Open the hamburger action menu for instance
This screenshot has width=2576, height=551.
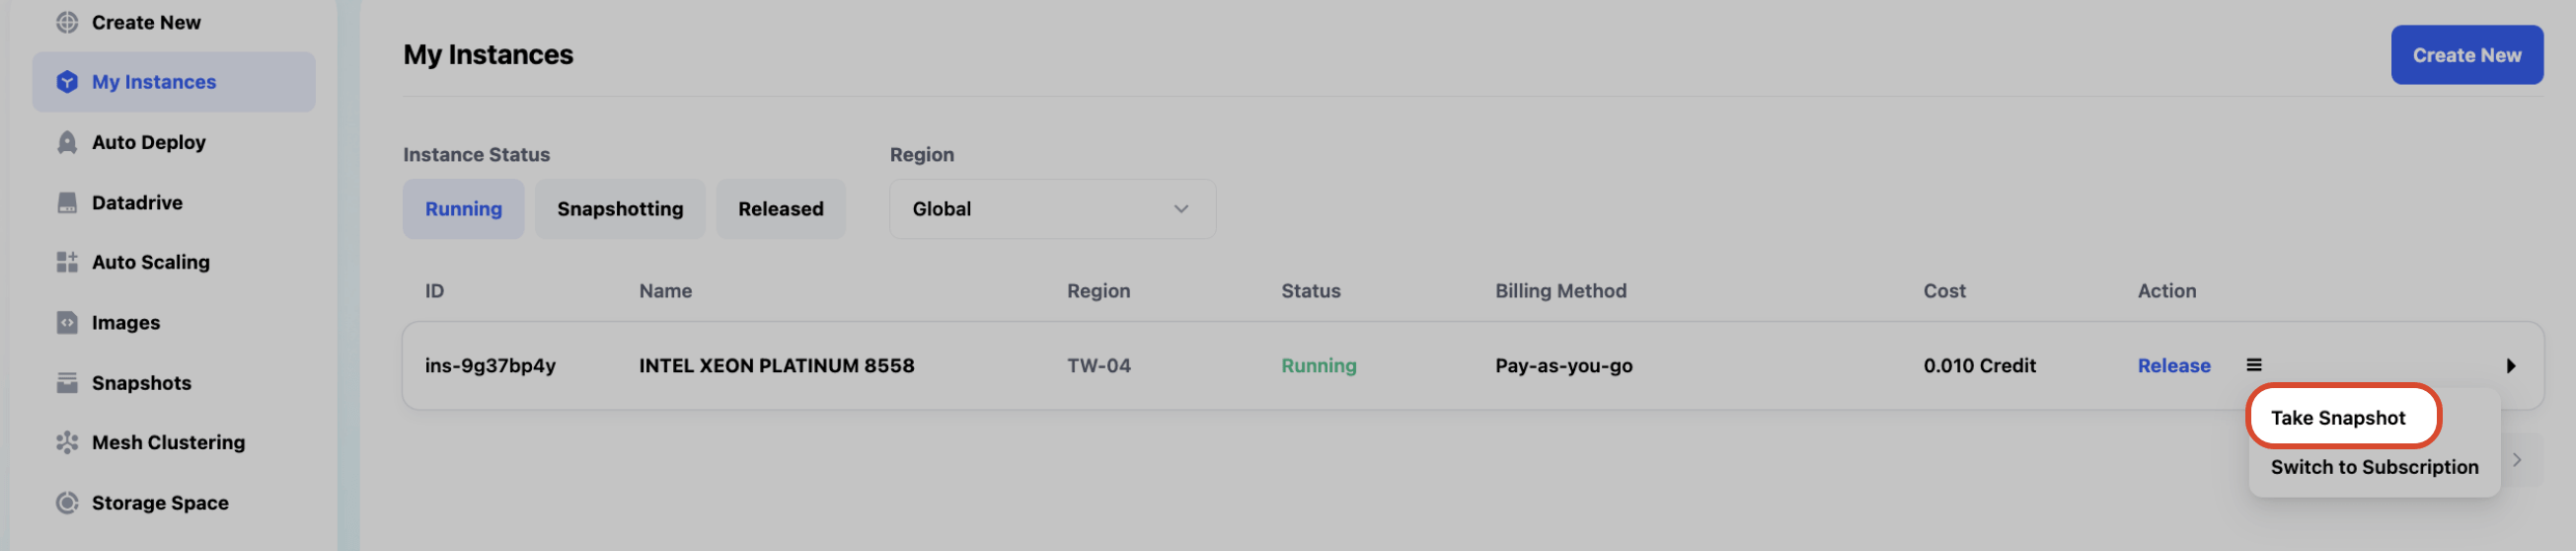[2253, 365]
